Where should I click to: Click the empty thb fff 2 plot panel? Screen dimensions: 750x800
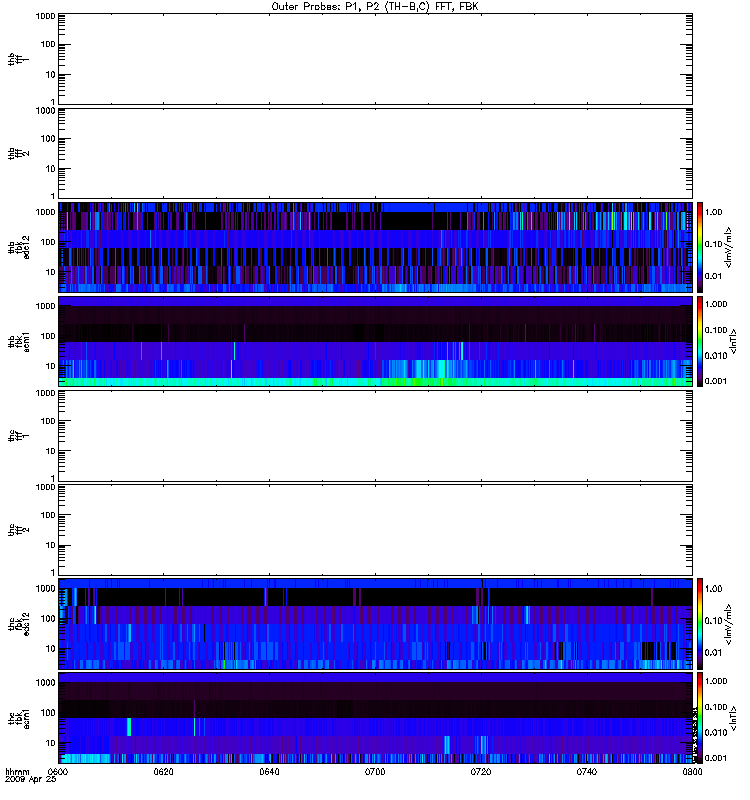coord(376,153)
